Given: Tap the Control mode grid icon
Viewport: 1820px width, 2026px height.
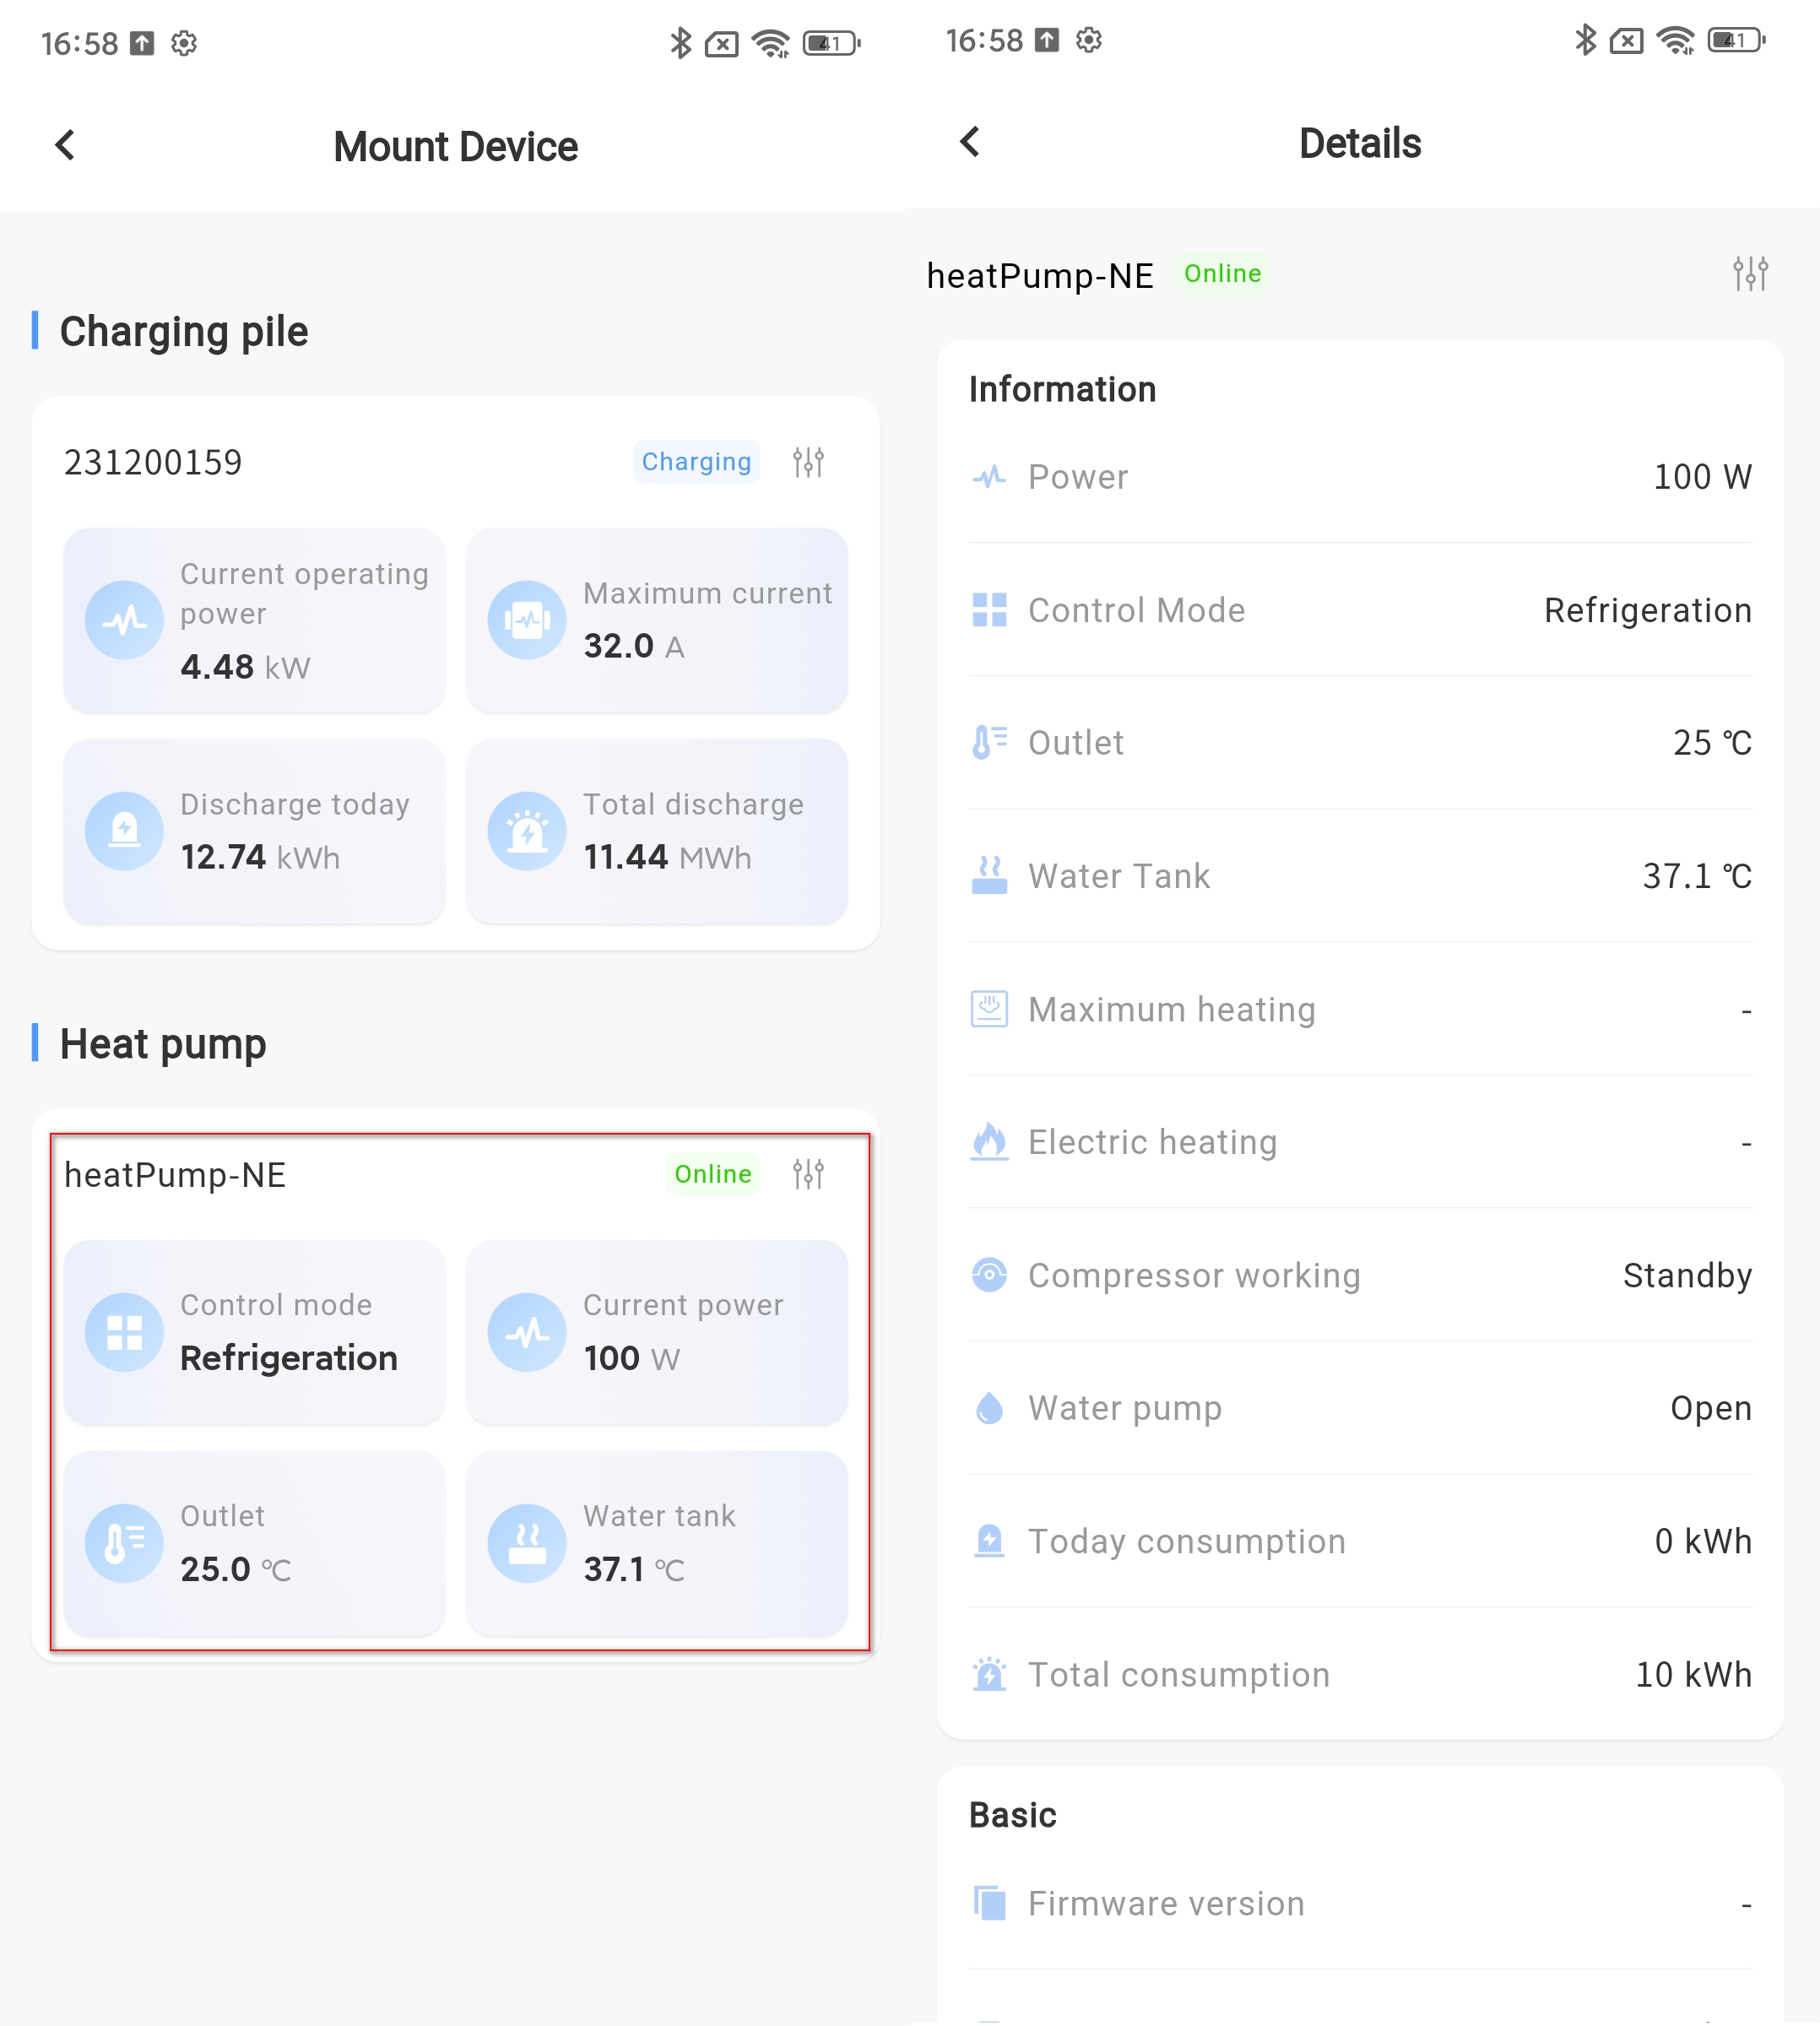Looking at the screenshot, I should tap(124, 1333).
